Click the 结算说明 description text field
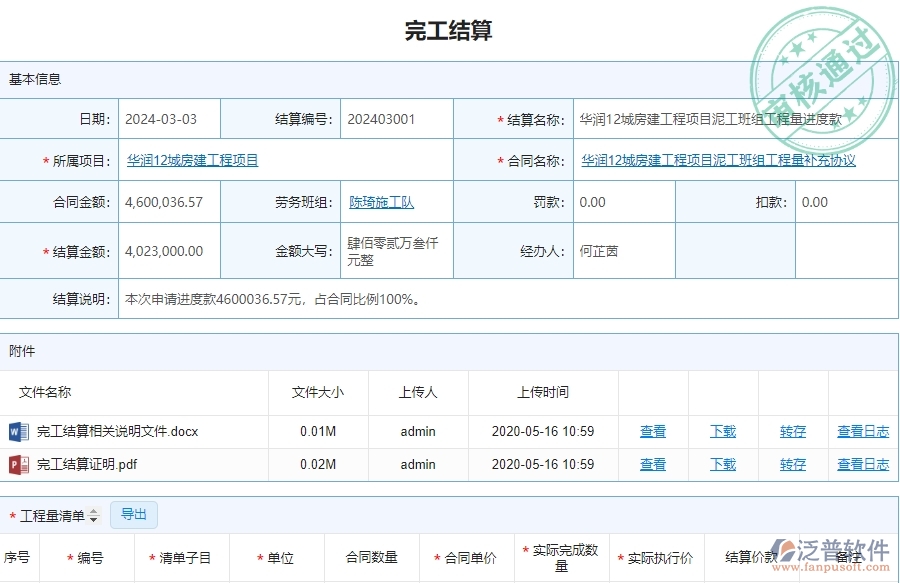 (x=400, y=299)
